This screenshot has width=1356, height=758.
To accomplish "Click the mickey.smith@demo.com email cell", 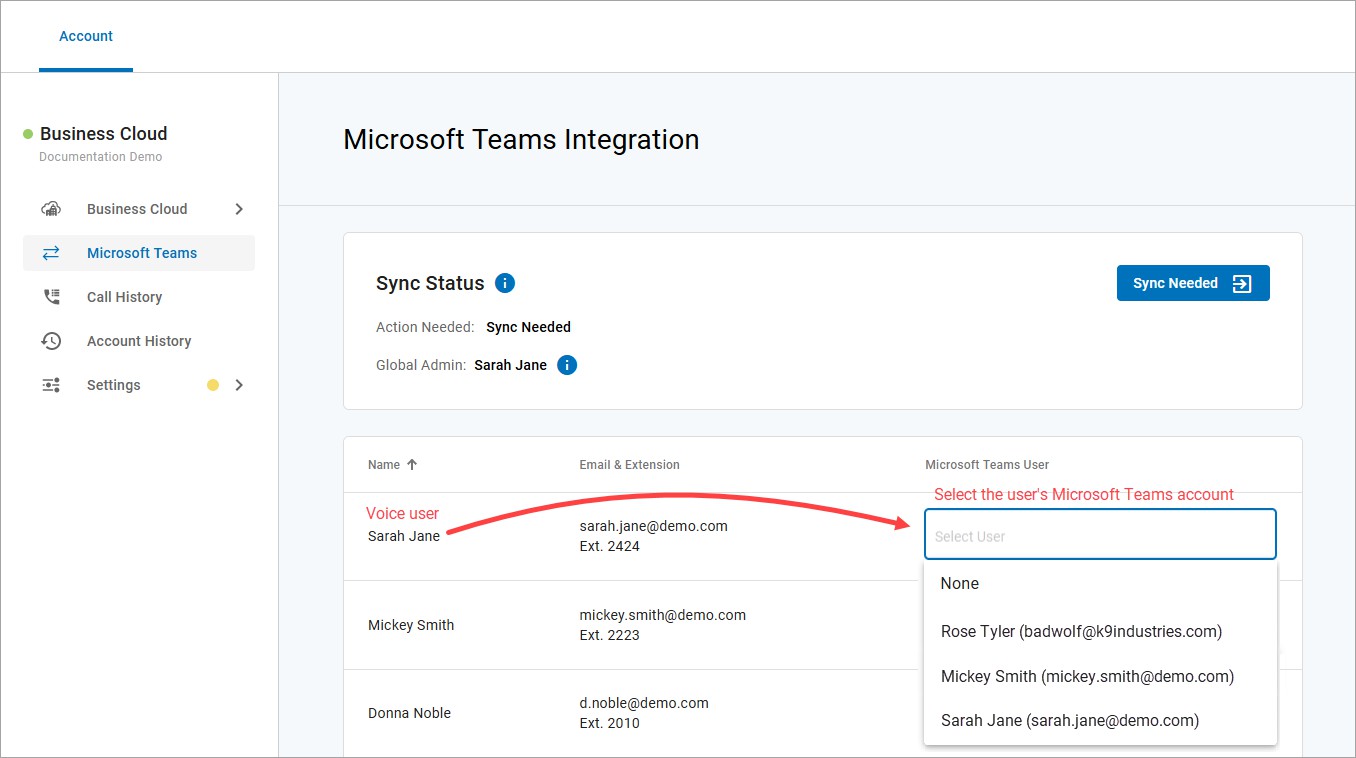I will pyautogui.click(x=662, y=615).
